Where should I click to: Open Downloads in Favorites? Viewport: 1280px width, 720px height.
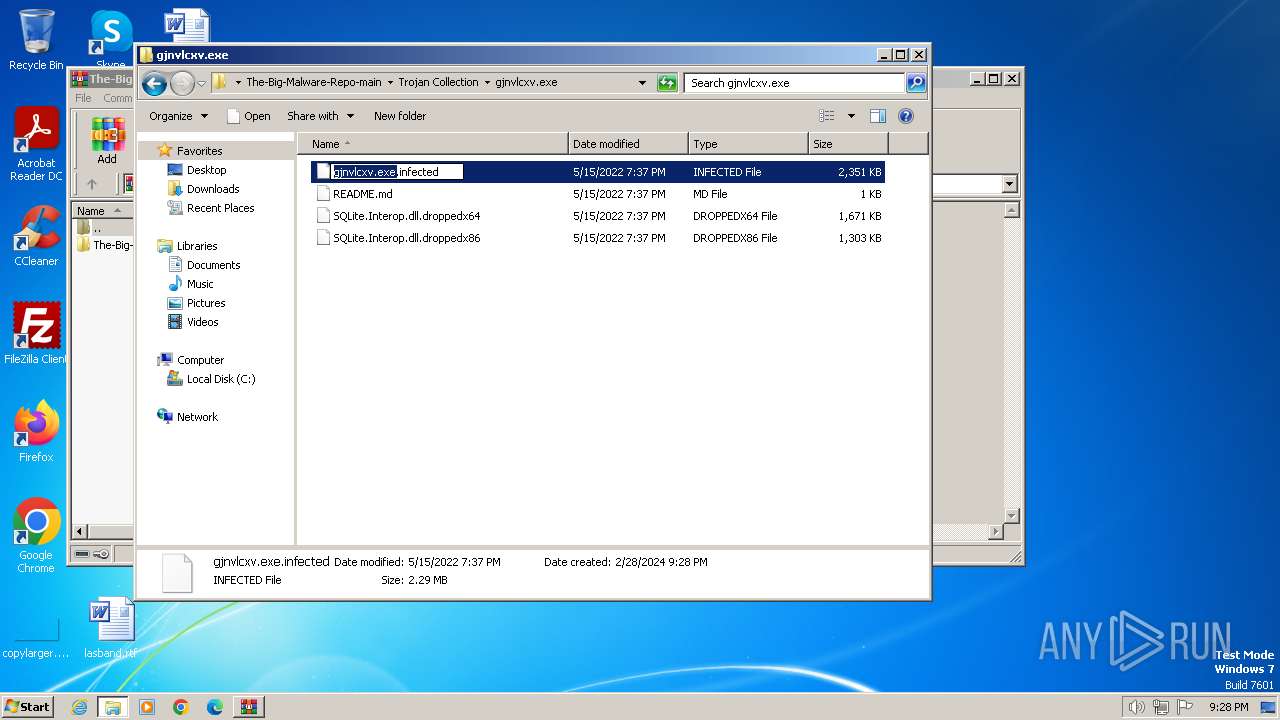(x=212, y=189)
